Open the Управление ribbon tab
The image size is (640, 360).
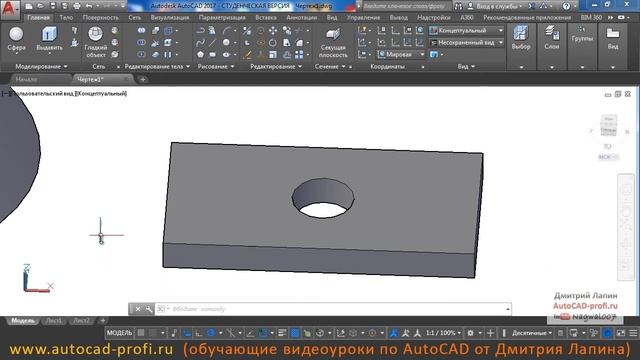(363, 18)
